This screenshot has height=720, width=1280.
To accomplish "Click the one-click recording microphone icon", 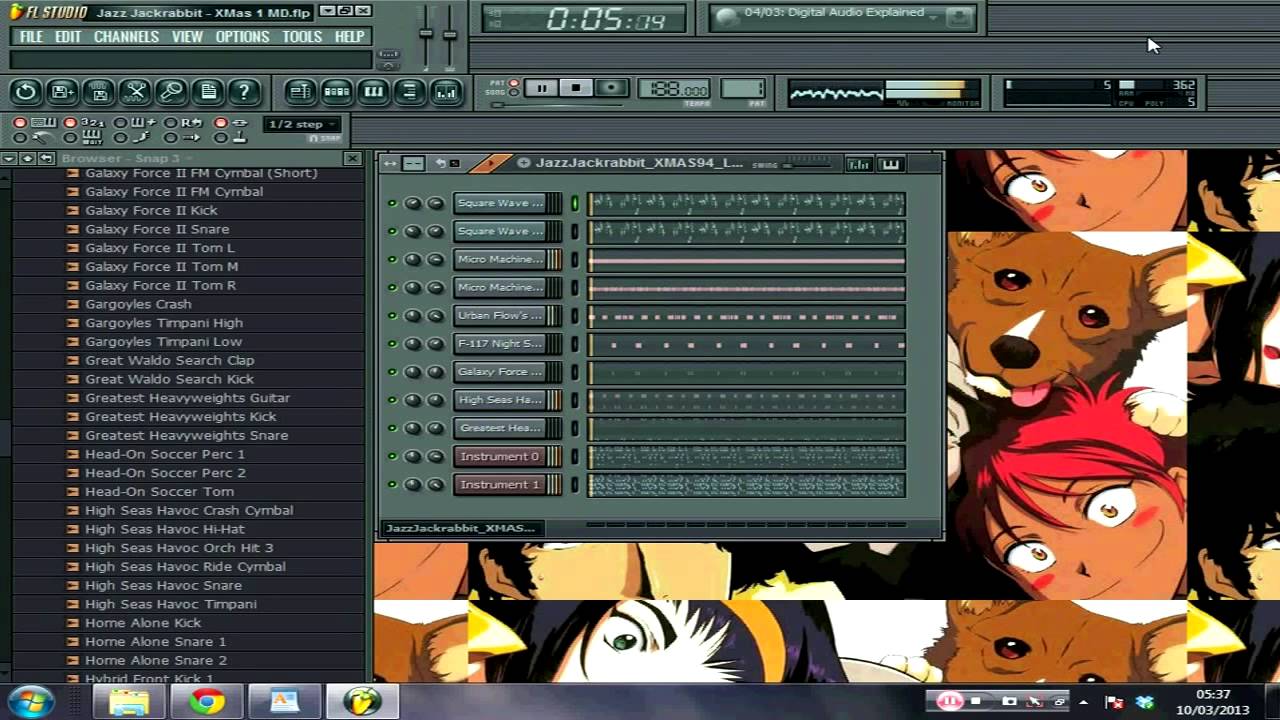I will pyautogui.click(x=171, y=92).
